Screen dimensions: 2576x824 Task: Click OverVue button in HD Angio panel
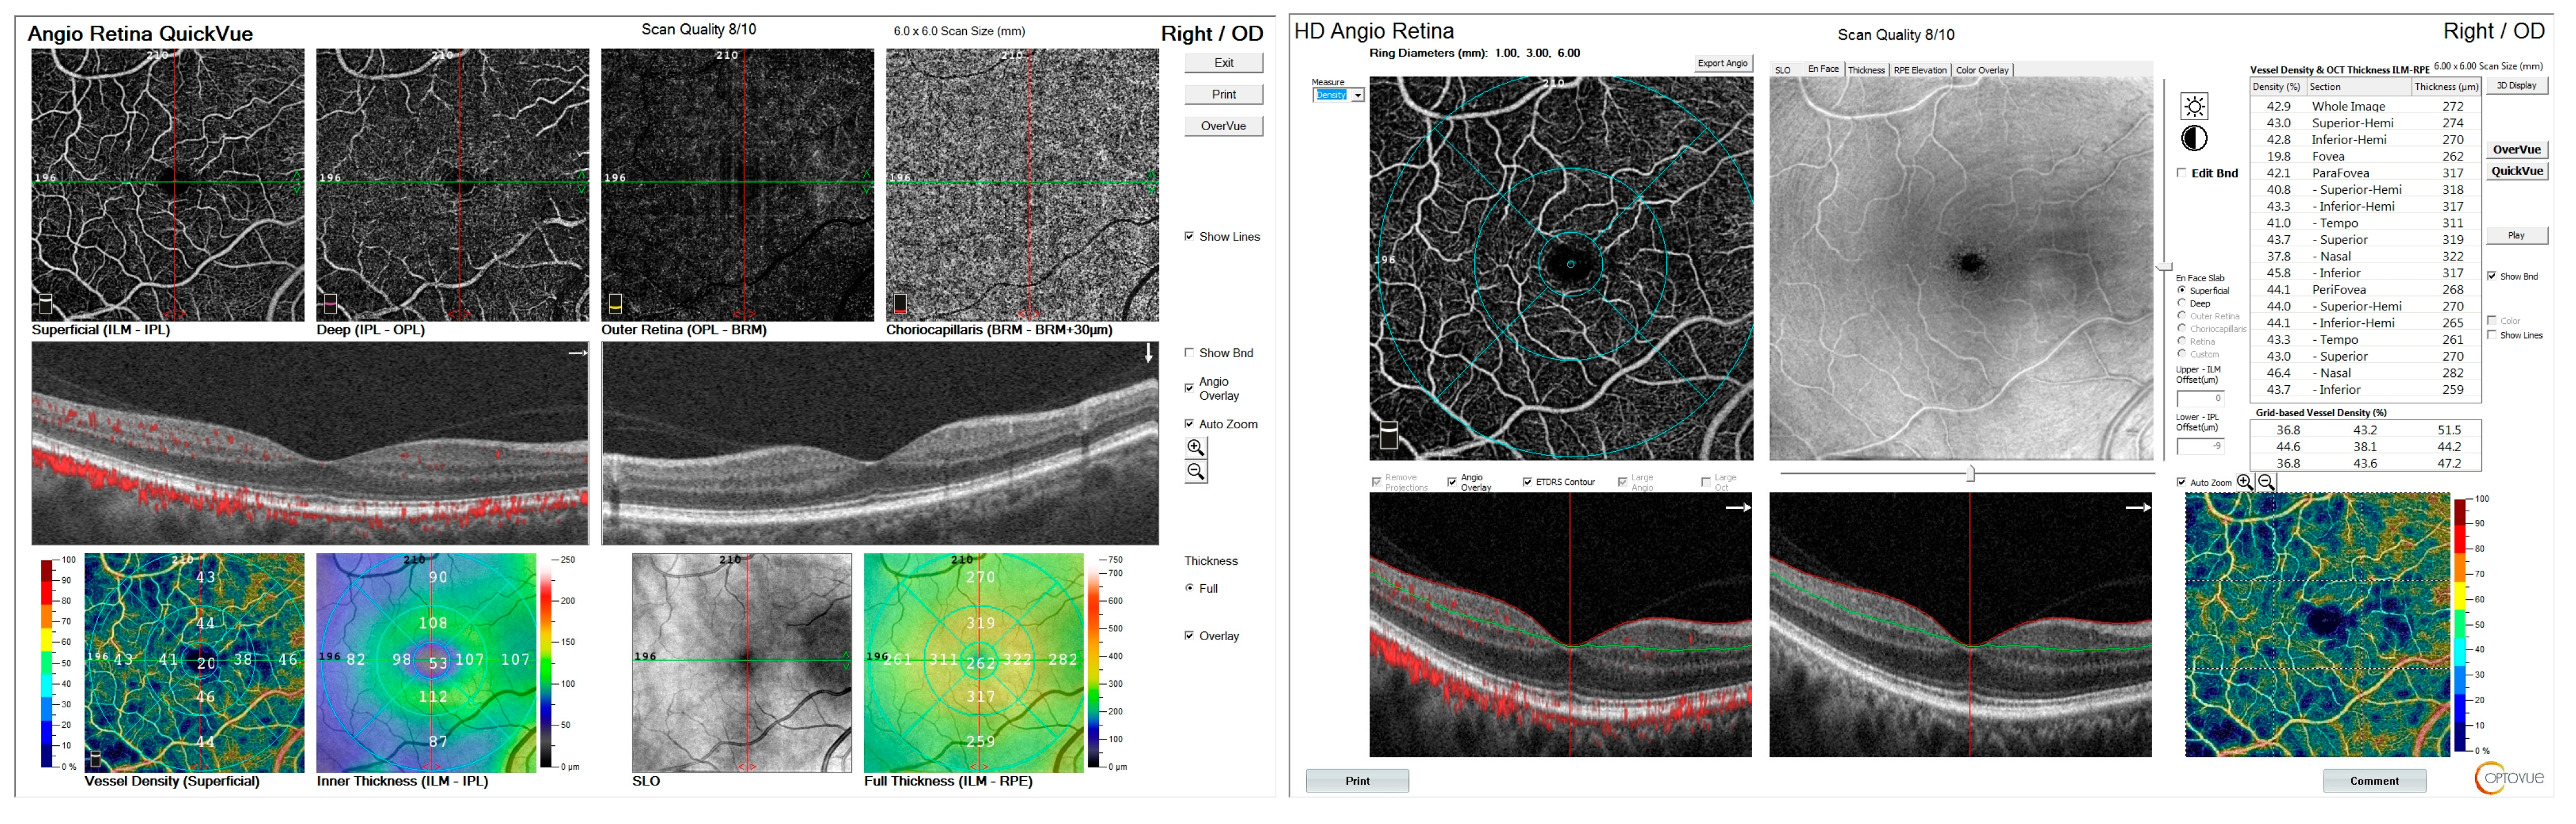tap(2516, 150)
